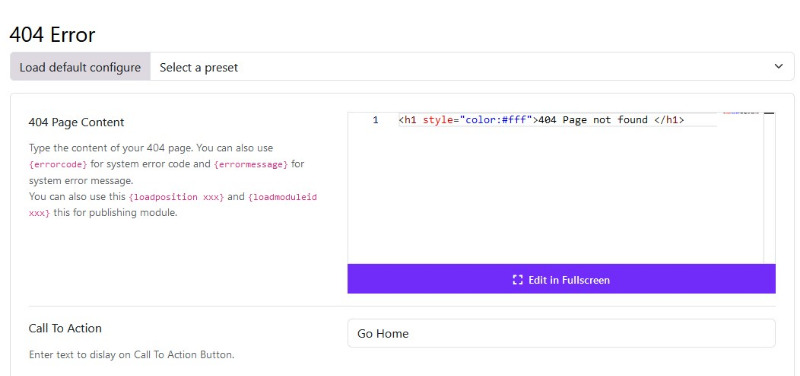
Task: Click the closing </h1> tag in code
Action: pyautogui.click(x=668, y=120)
